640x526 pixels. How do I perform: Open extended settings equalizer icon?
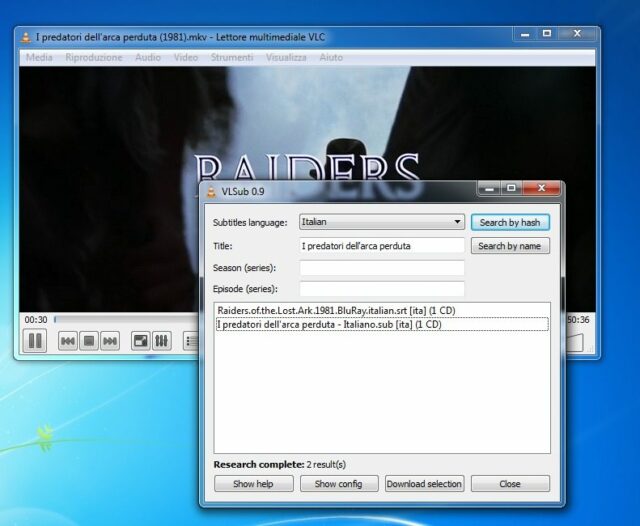(x=161, y=342)
